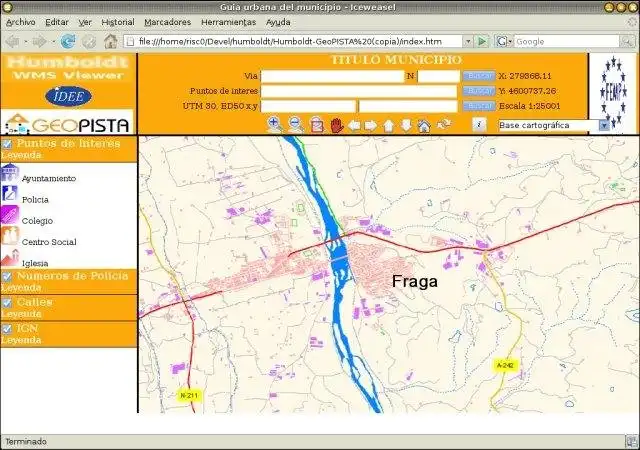
Task: Toggle Numeros de Policia layer checkbox
Action: tap(7, 276)
